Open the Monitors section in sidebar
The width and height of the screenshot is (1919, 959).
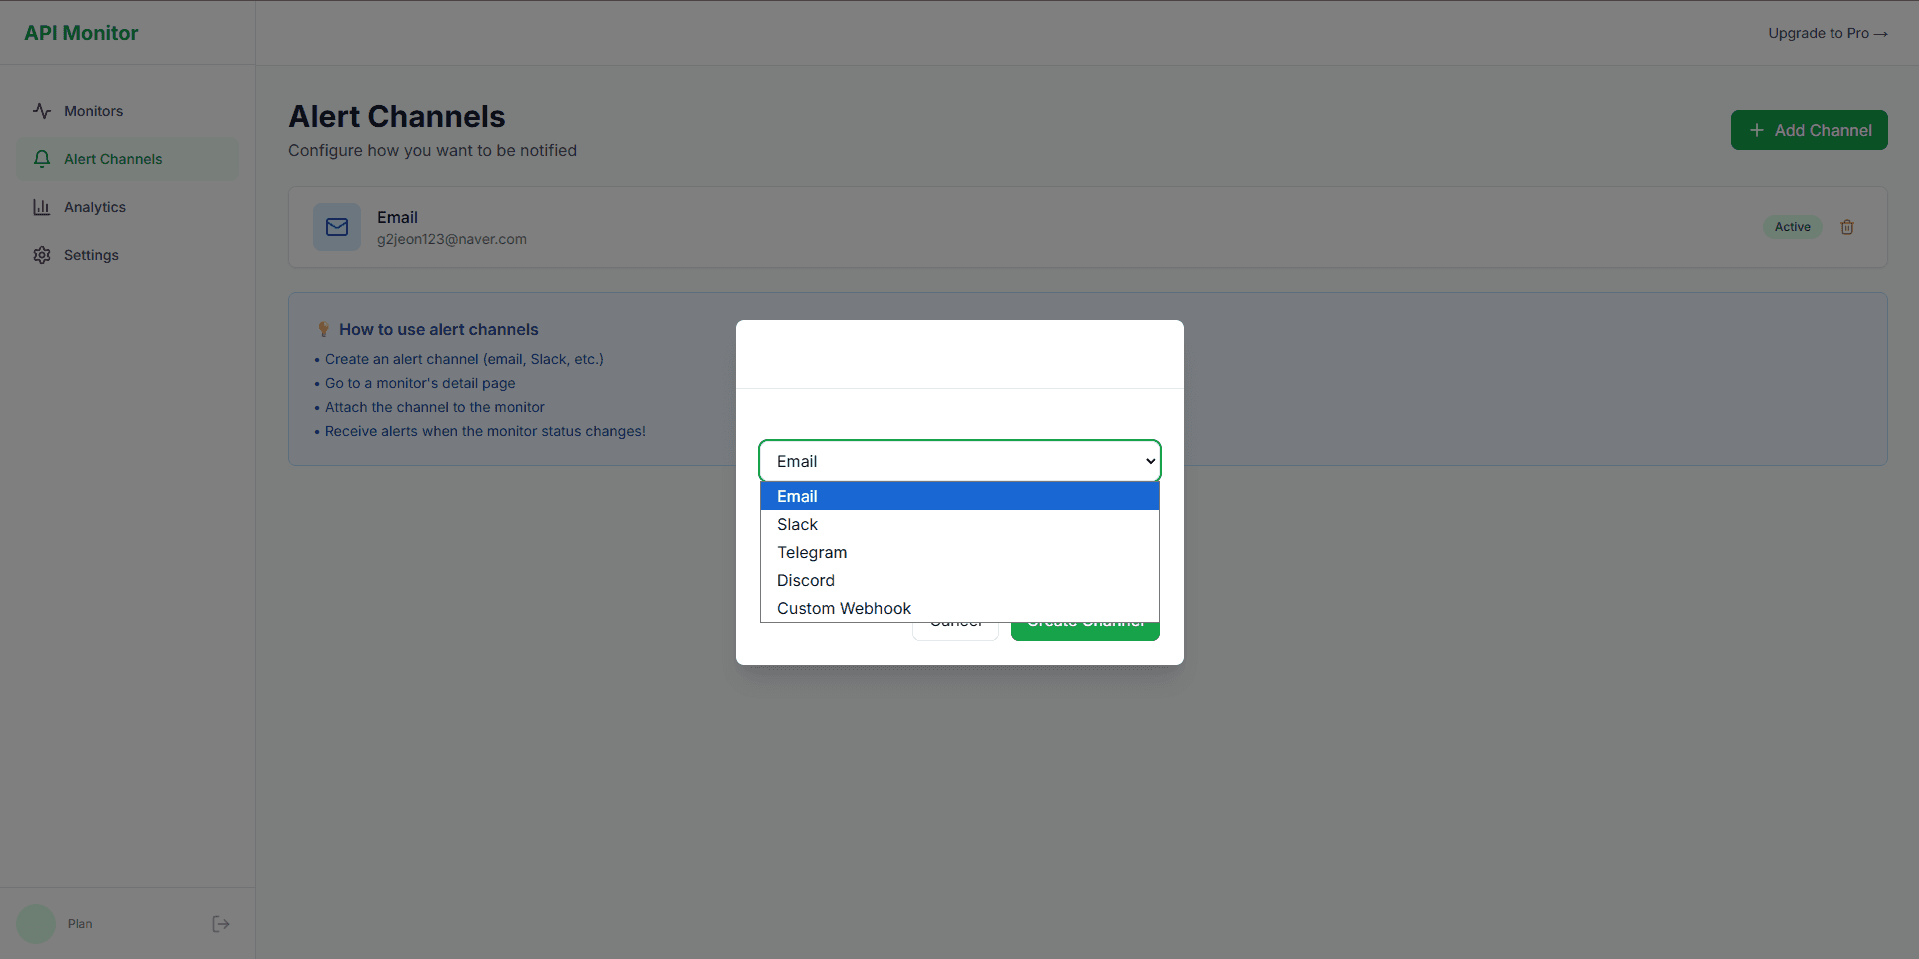(93, 111)
